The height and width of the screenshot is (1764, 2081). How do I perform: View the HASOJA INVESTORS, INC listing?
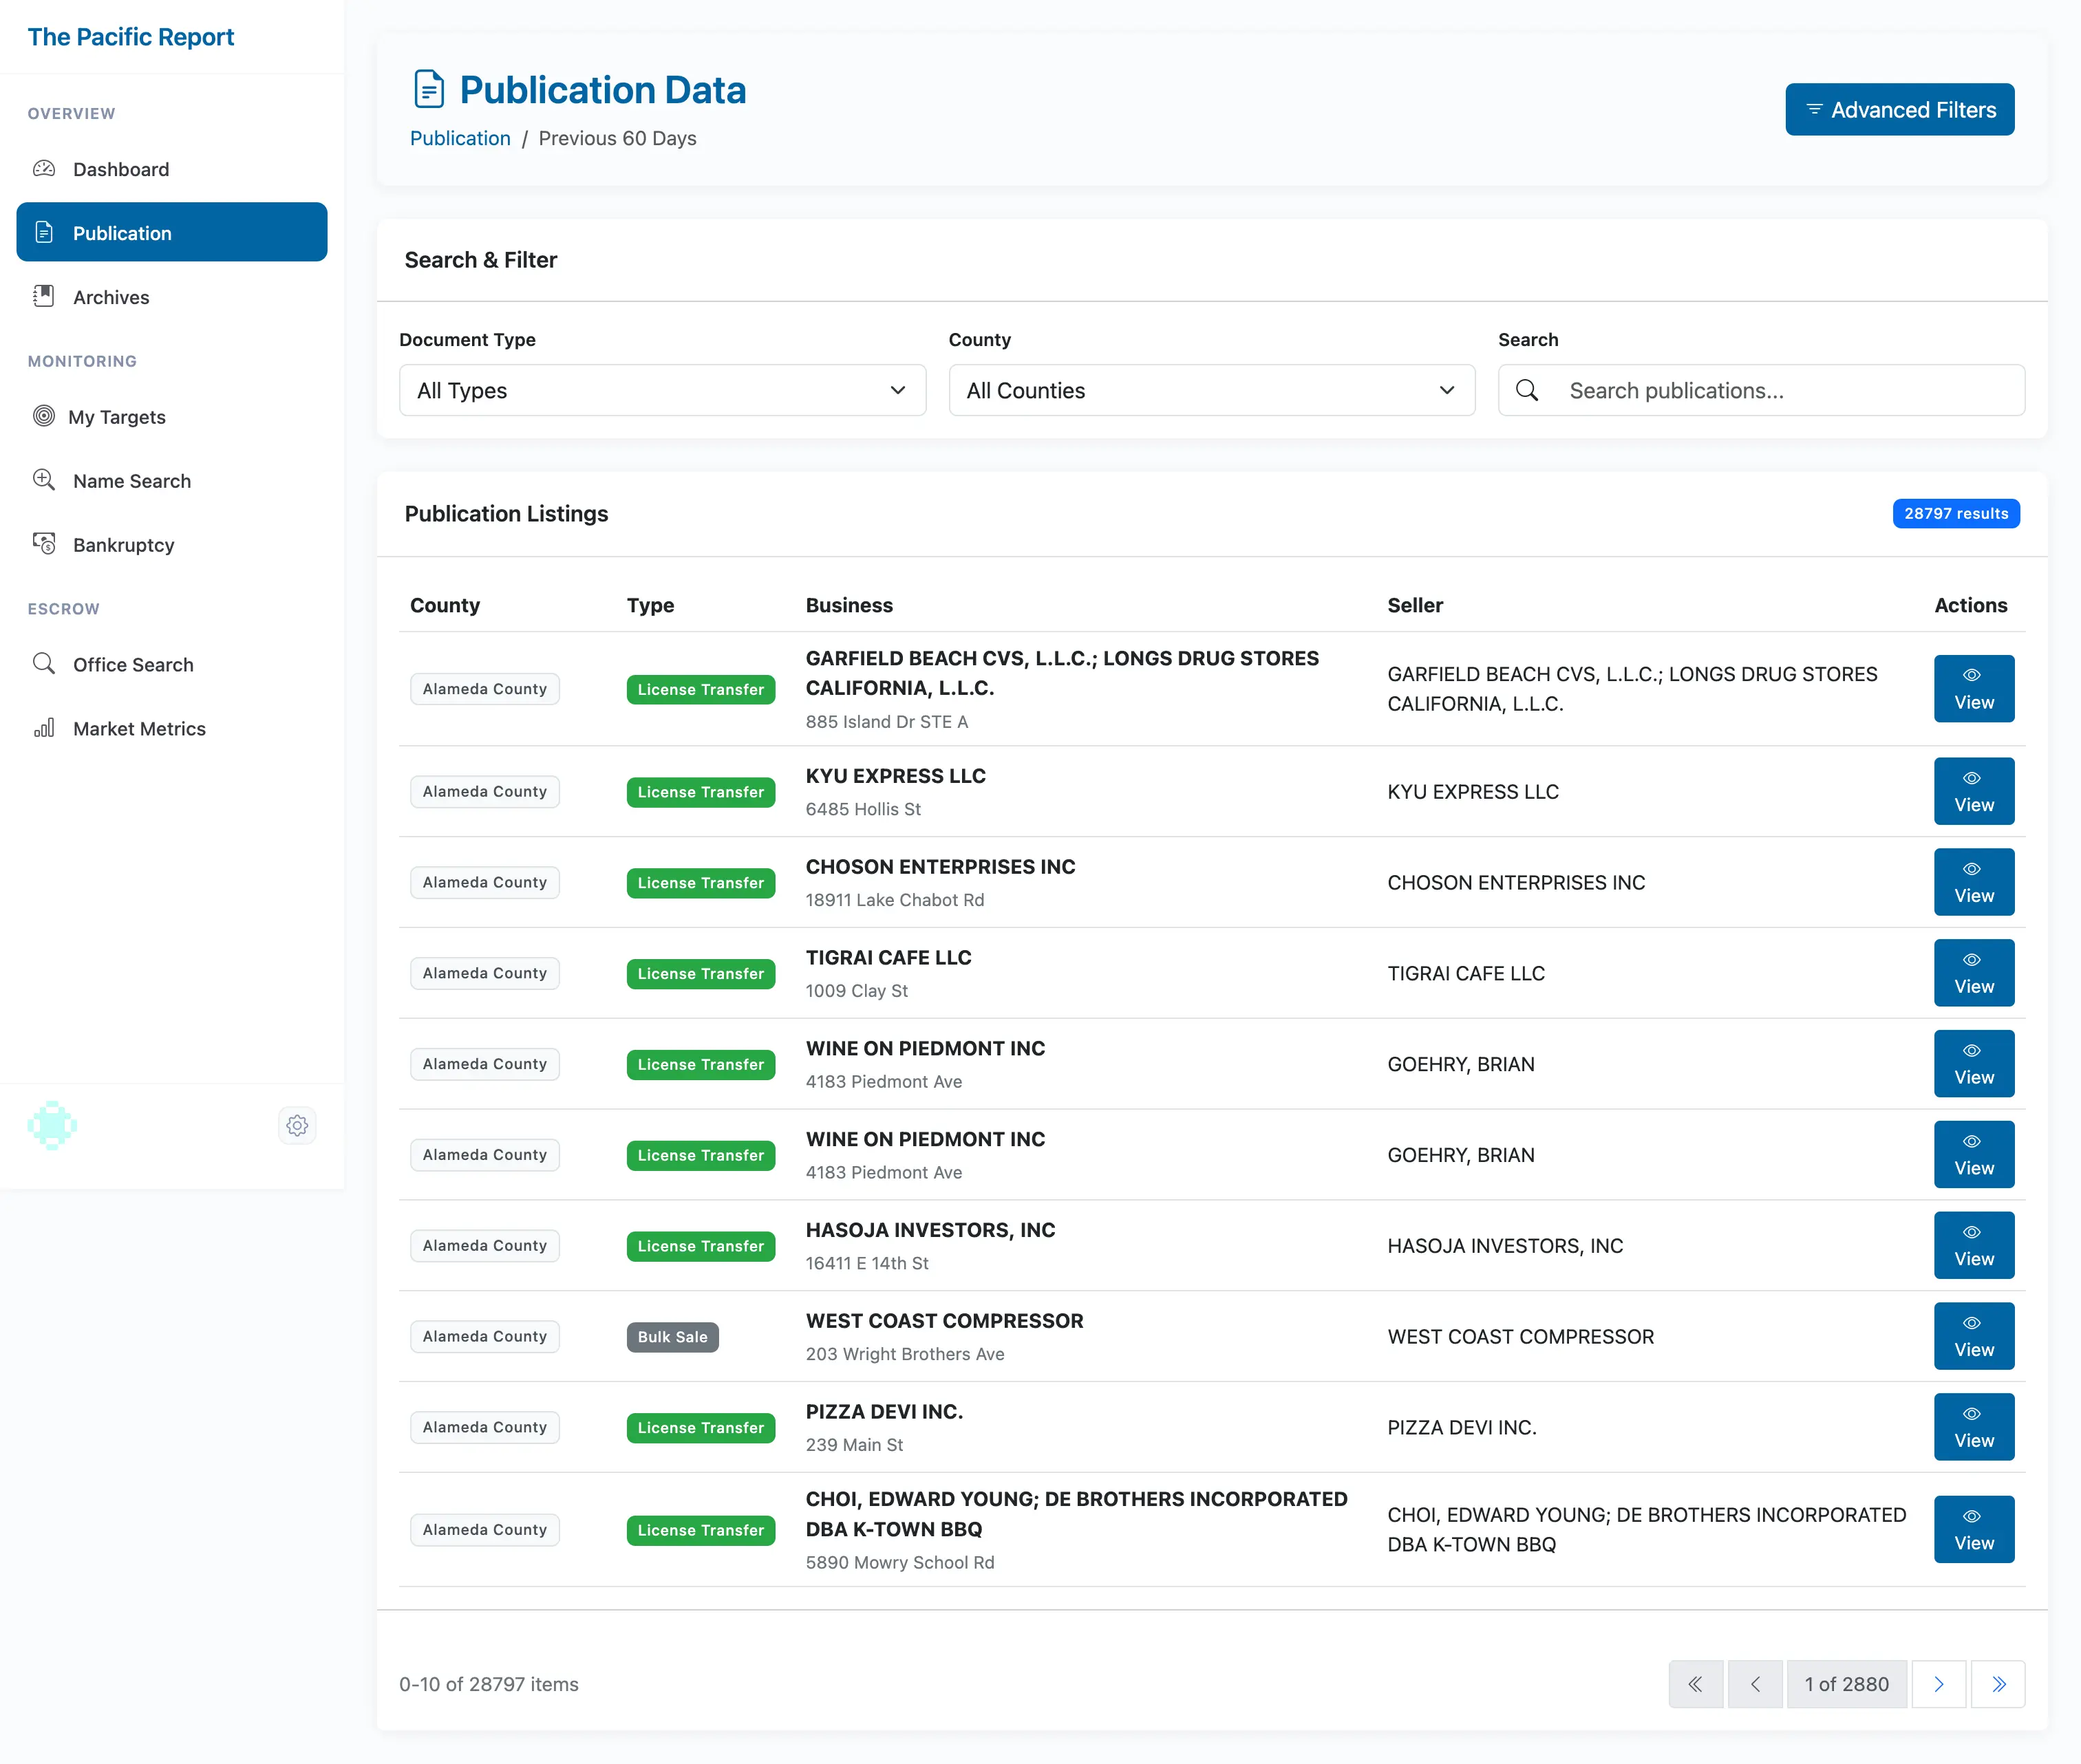(1974, 1245)
